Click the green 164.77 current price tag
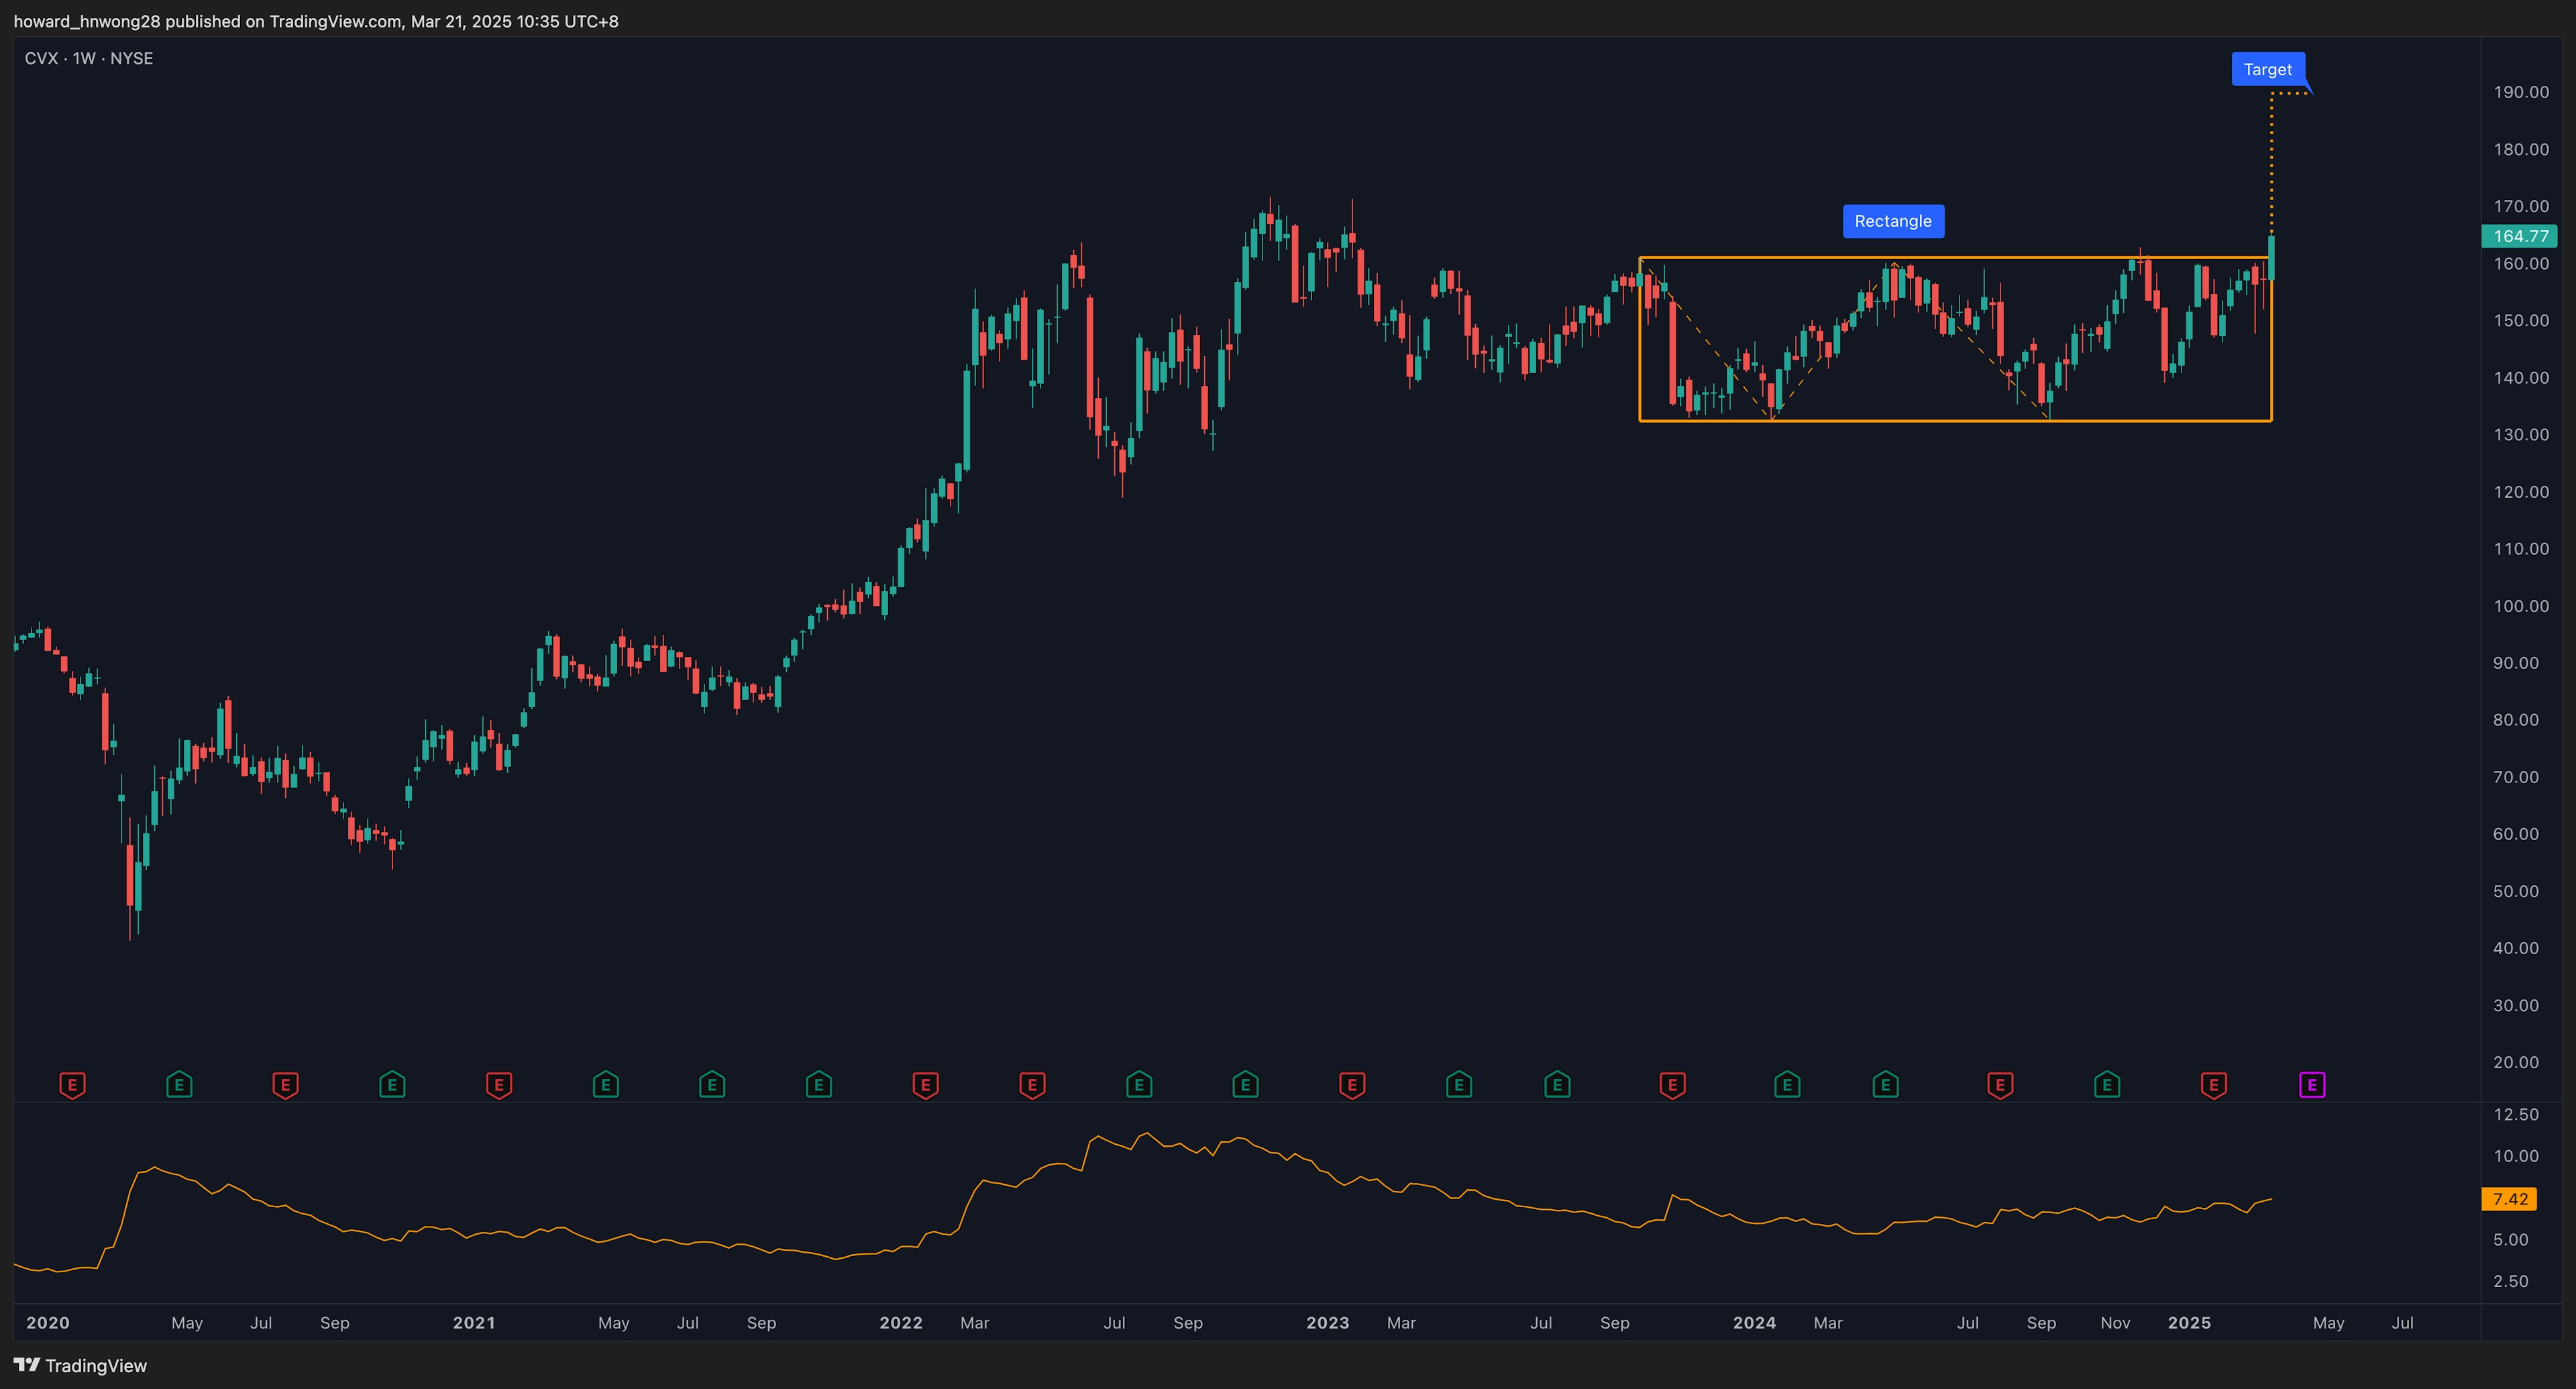 (x=2520, y=236)
